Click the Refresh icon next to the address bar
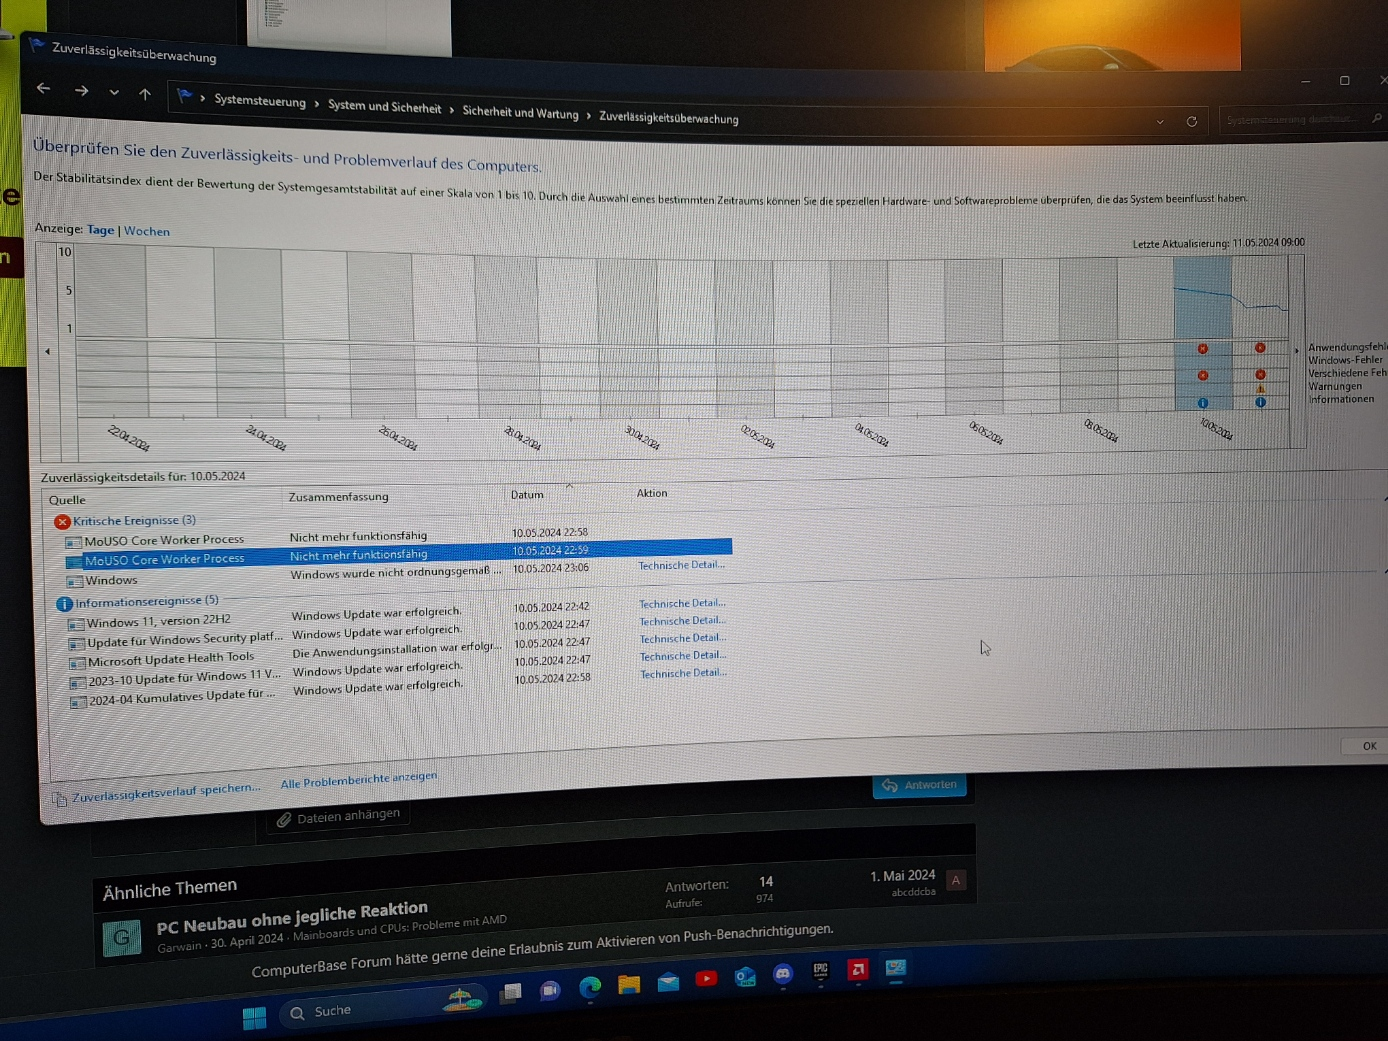The image size is (1388, 1041). point(1192,121)
